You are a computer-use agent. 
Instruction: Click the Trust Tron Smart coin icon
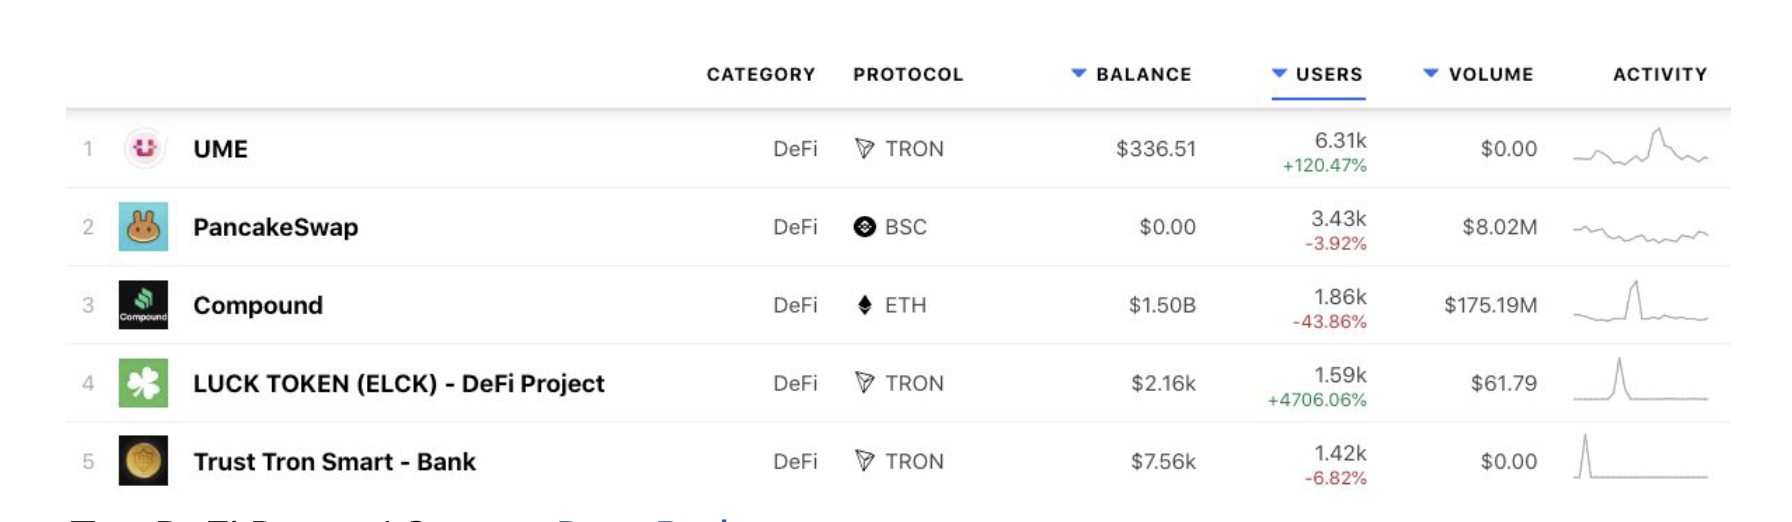click(x=143, y=461)
